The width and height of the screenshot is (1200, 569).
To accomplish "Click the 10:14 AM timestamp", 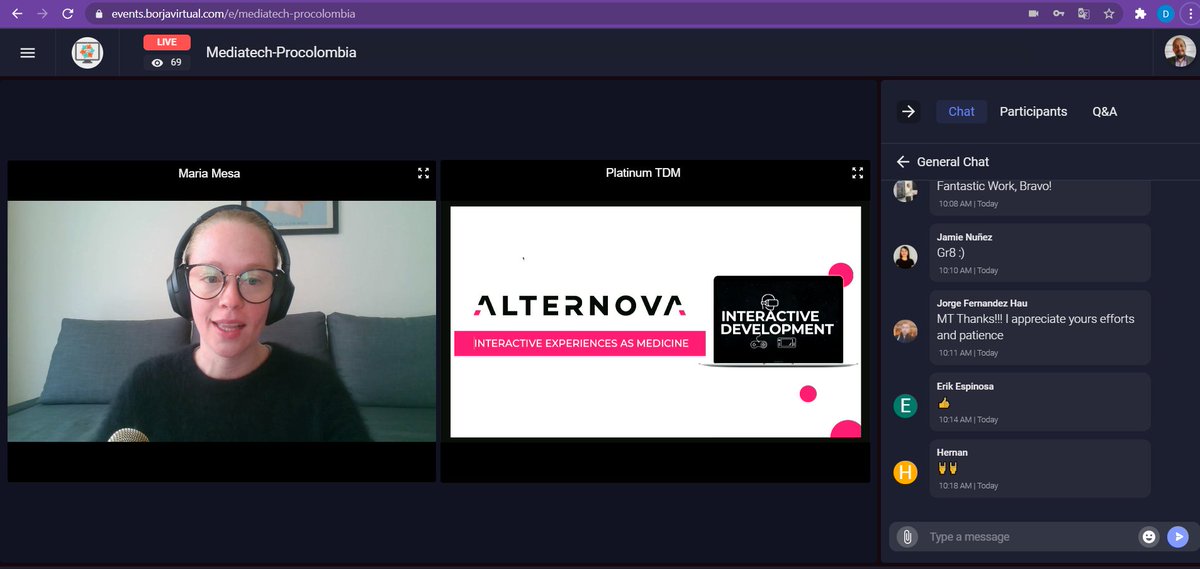I will [968, 420].
